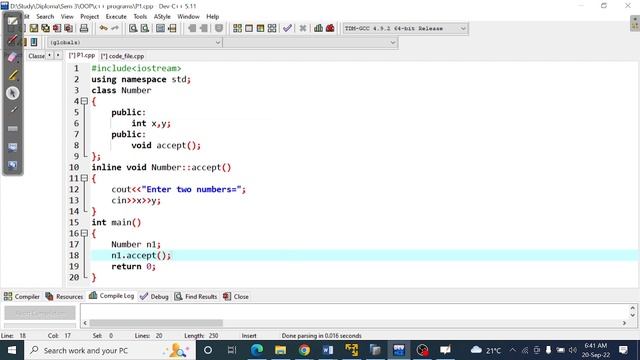Collapse the class Number block at line 4
The height and width of the screenshot is (360, 640).
click(x=84, y=101)
